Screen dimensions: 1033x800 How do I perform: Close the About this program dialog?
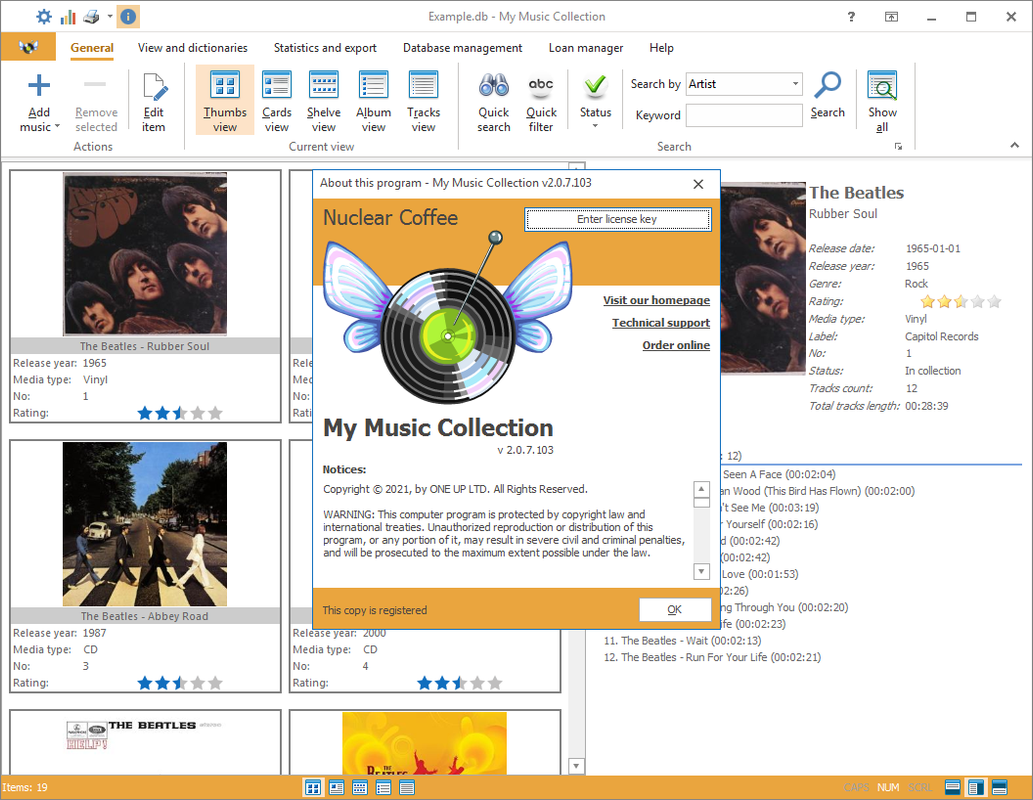(x=698, y=184)
